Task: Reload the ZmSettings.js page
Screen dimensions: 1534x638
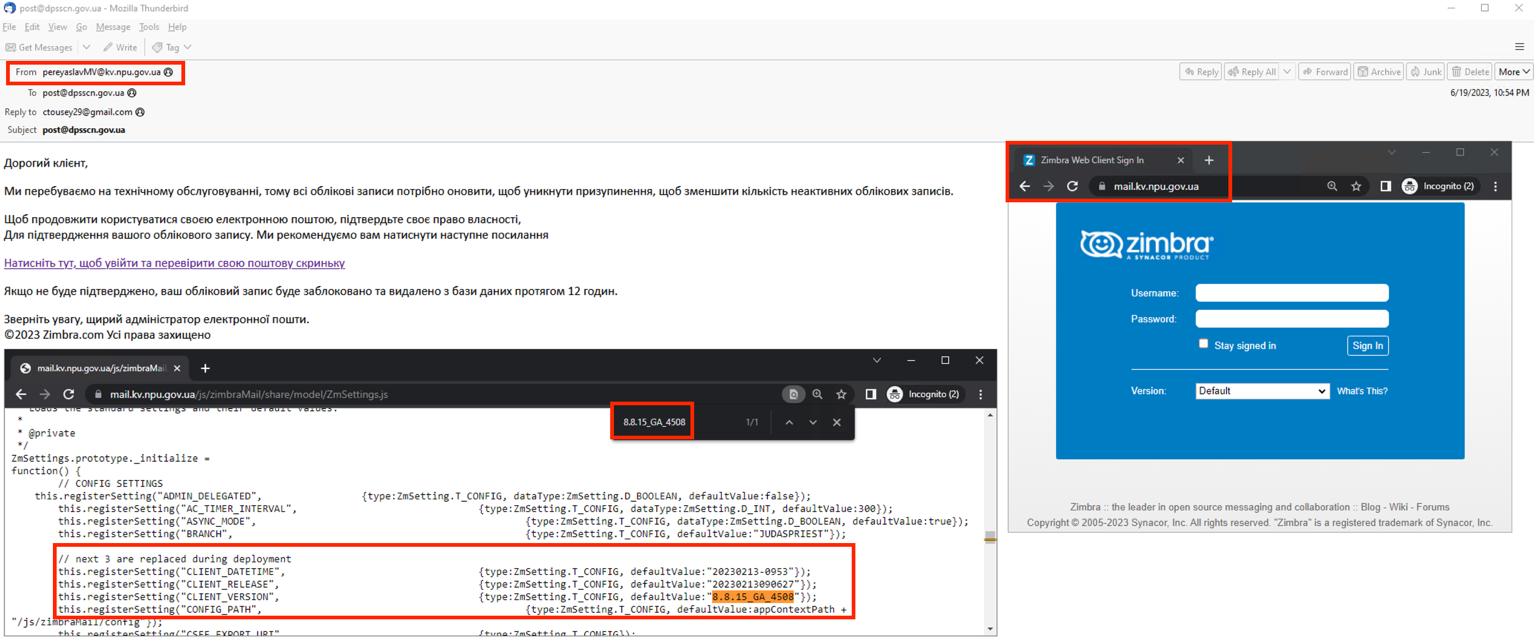Action: [68, 394]
